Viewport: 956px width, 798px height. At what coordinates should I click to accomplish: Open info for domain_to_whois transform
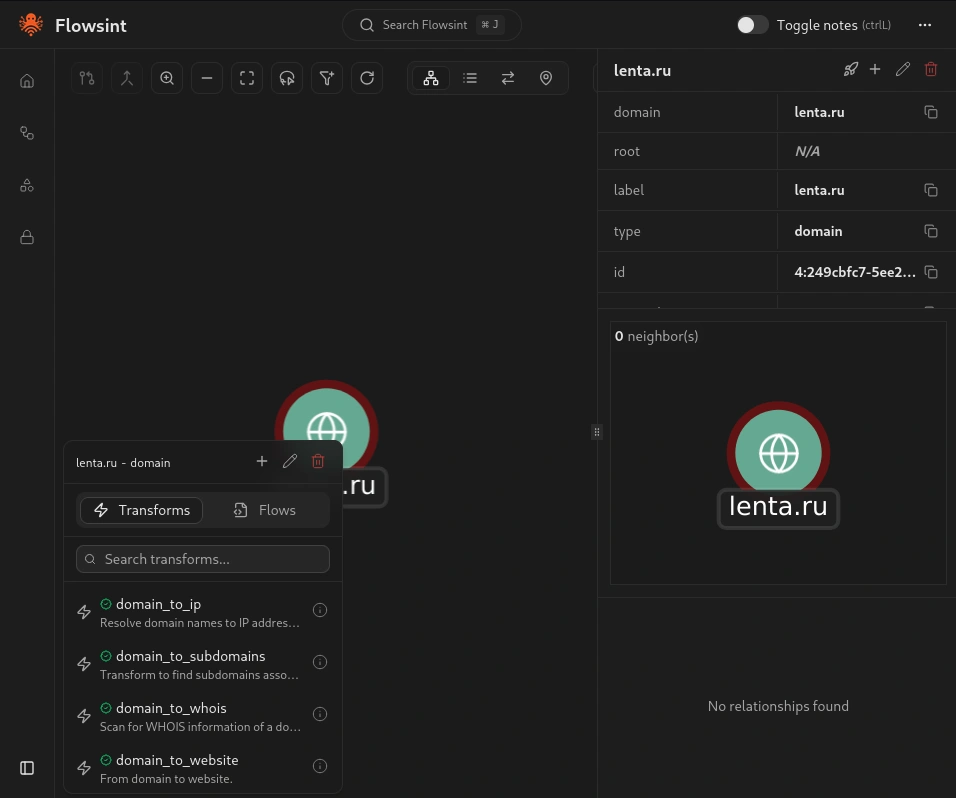(320, 714)
